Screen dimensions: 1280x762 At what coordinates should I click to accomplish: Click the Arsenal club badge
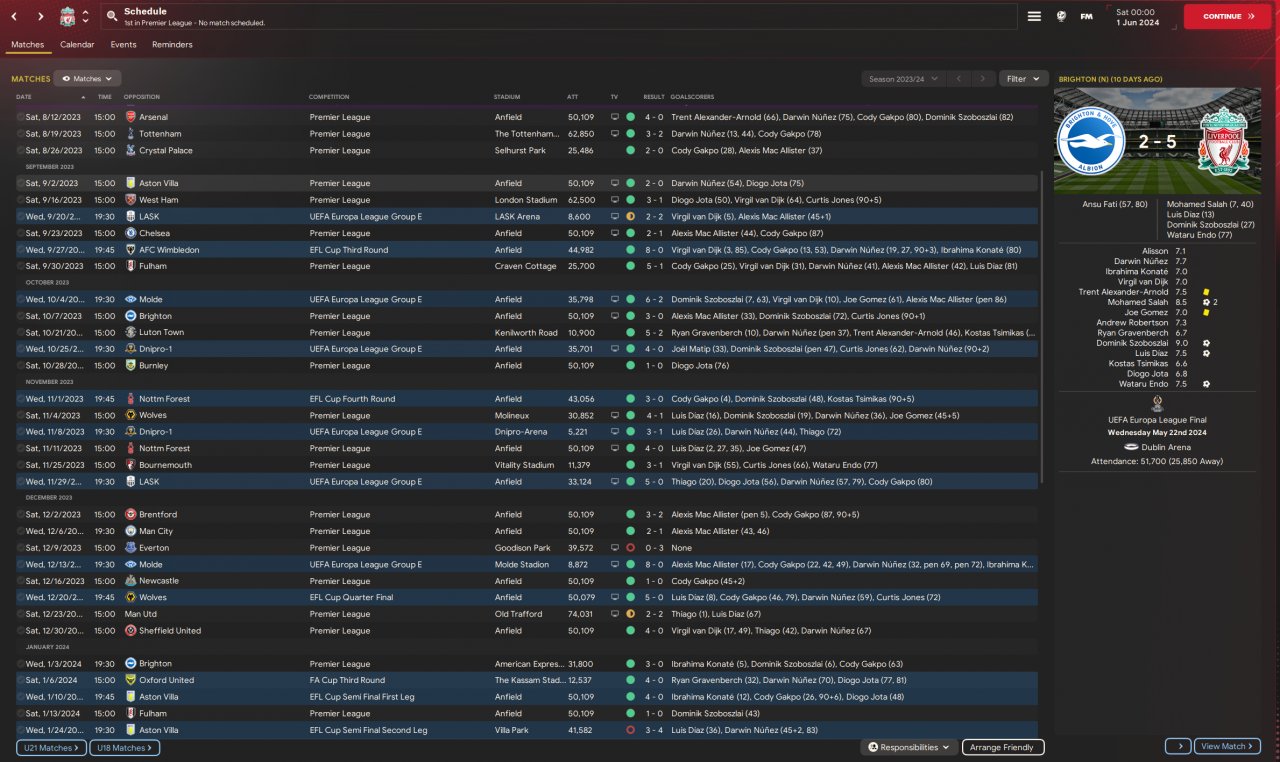point(131,117)
